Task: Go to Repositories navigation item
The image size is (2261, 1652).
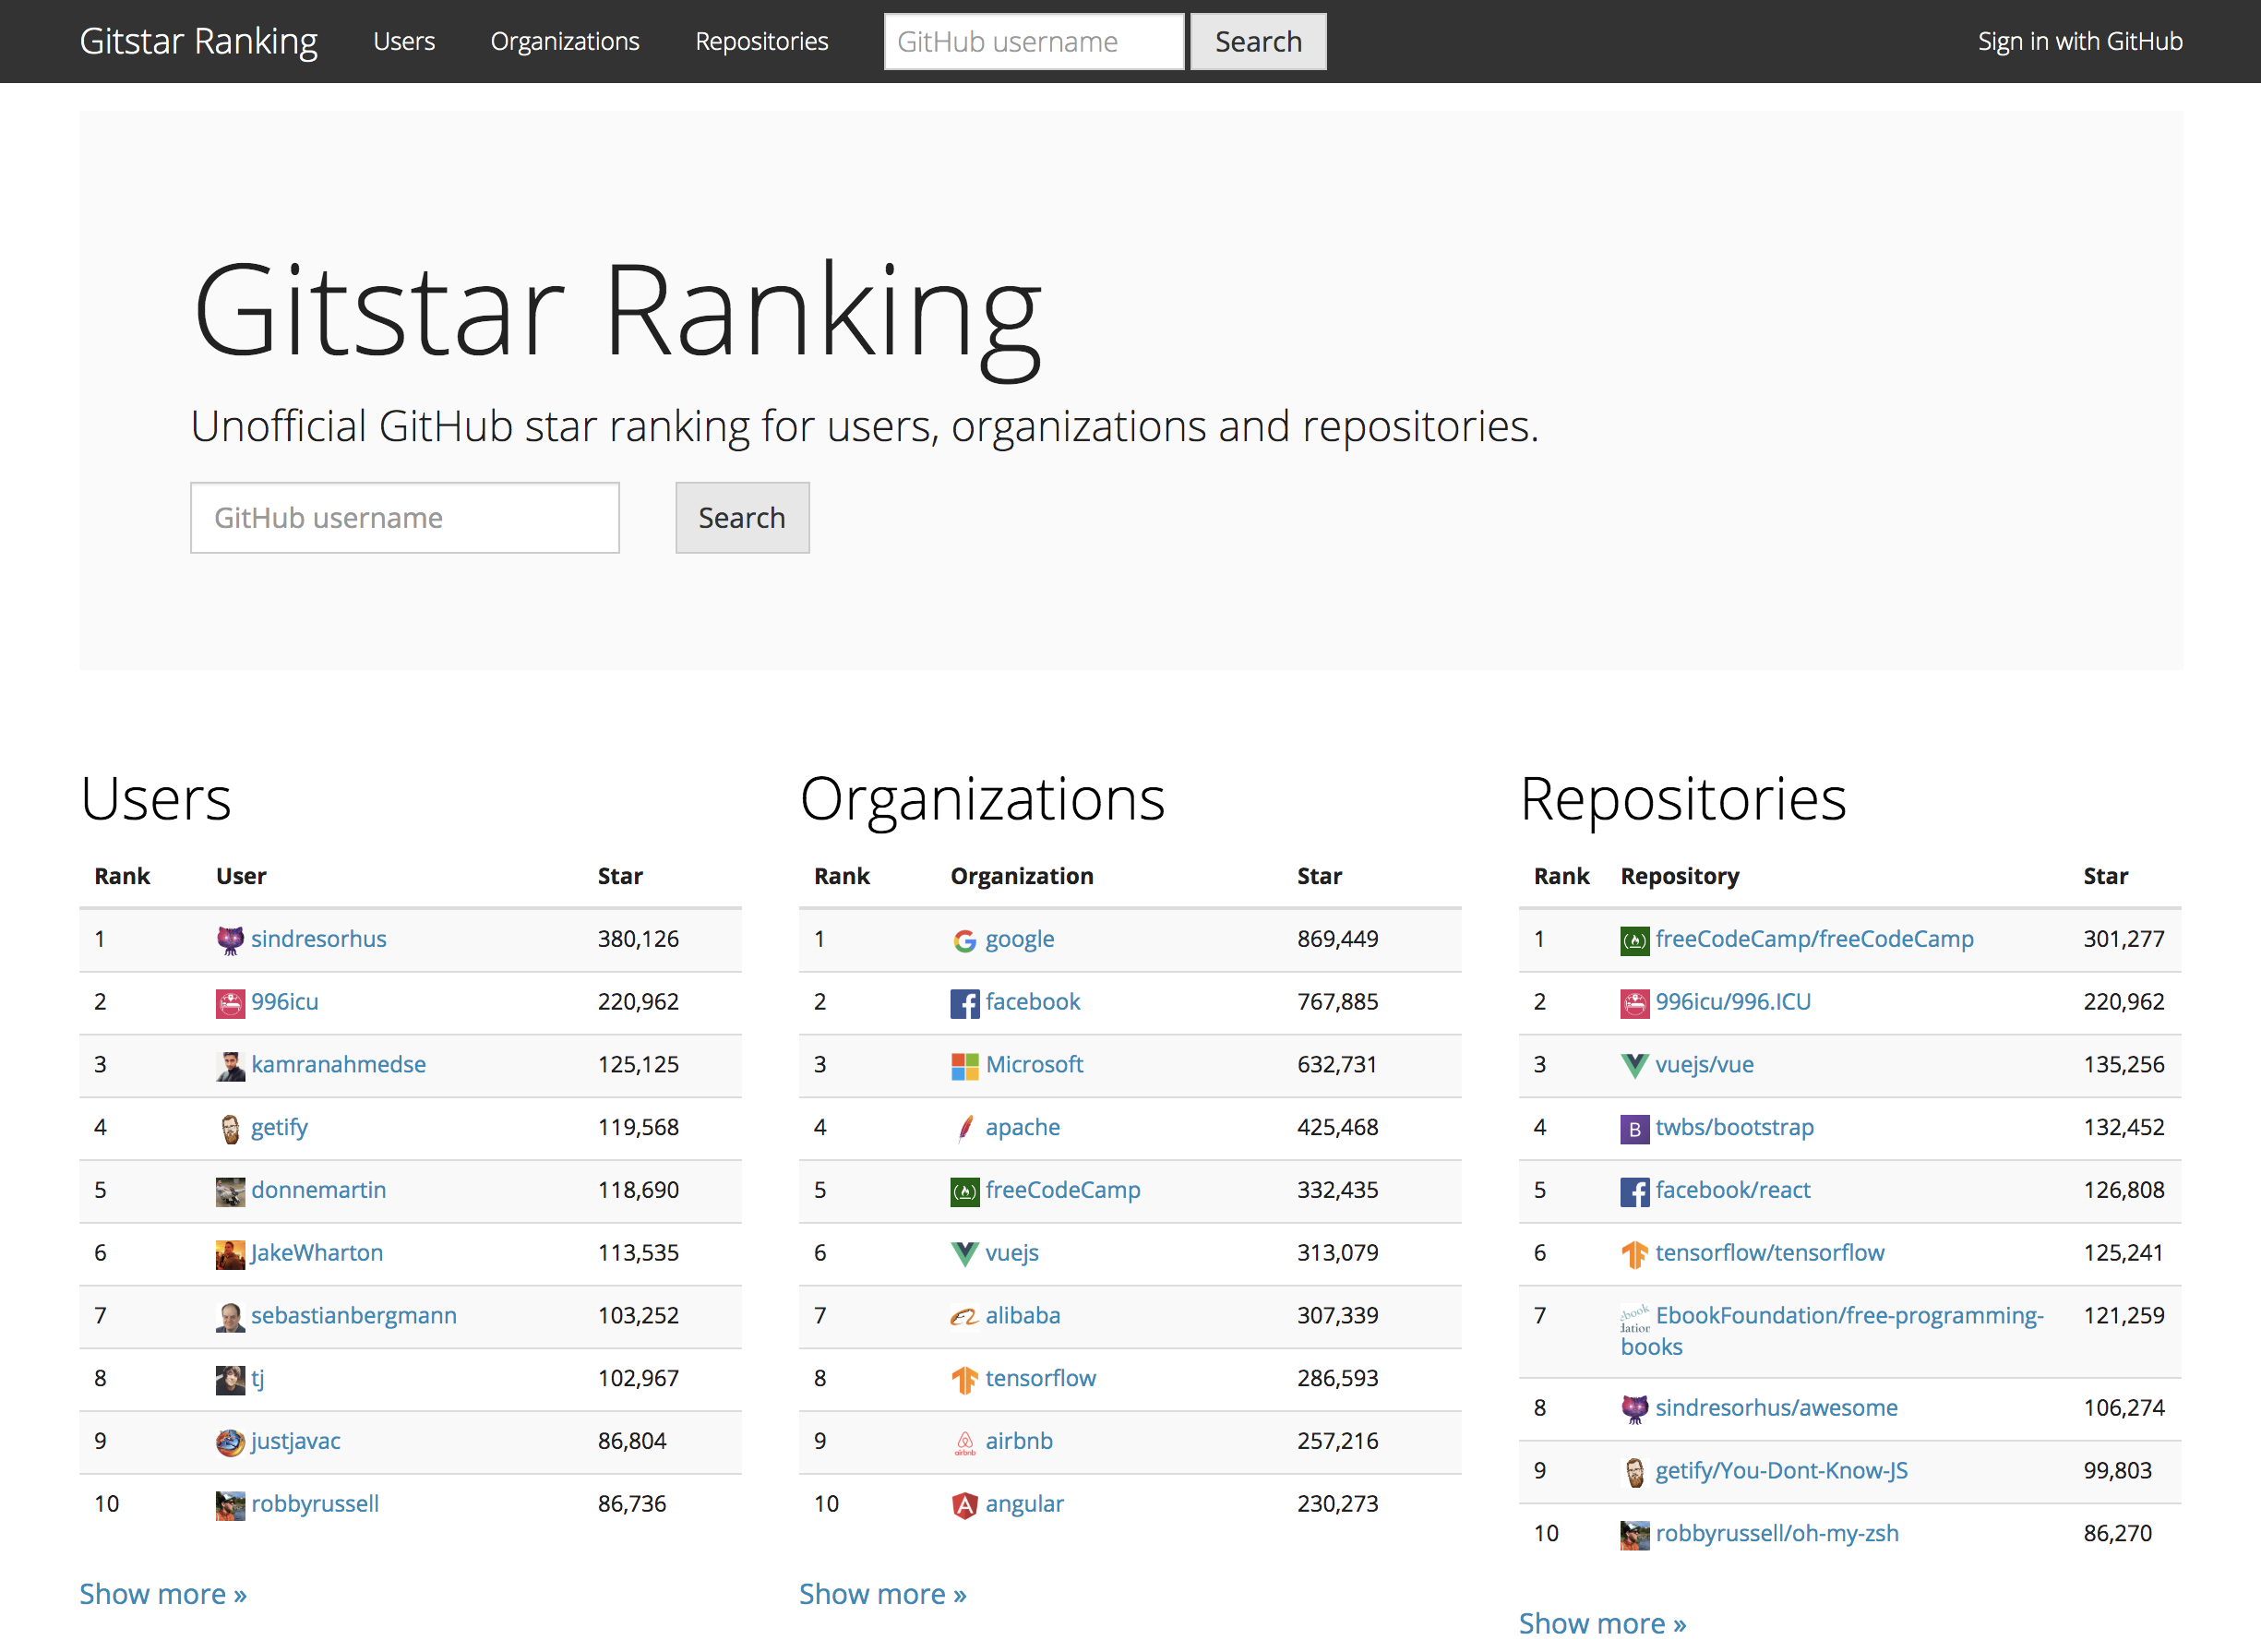Action: [762, 41]
